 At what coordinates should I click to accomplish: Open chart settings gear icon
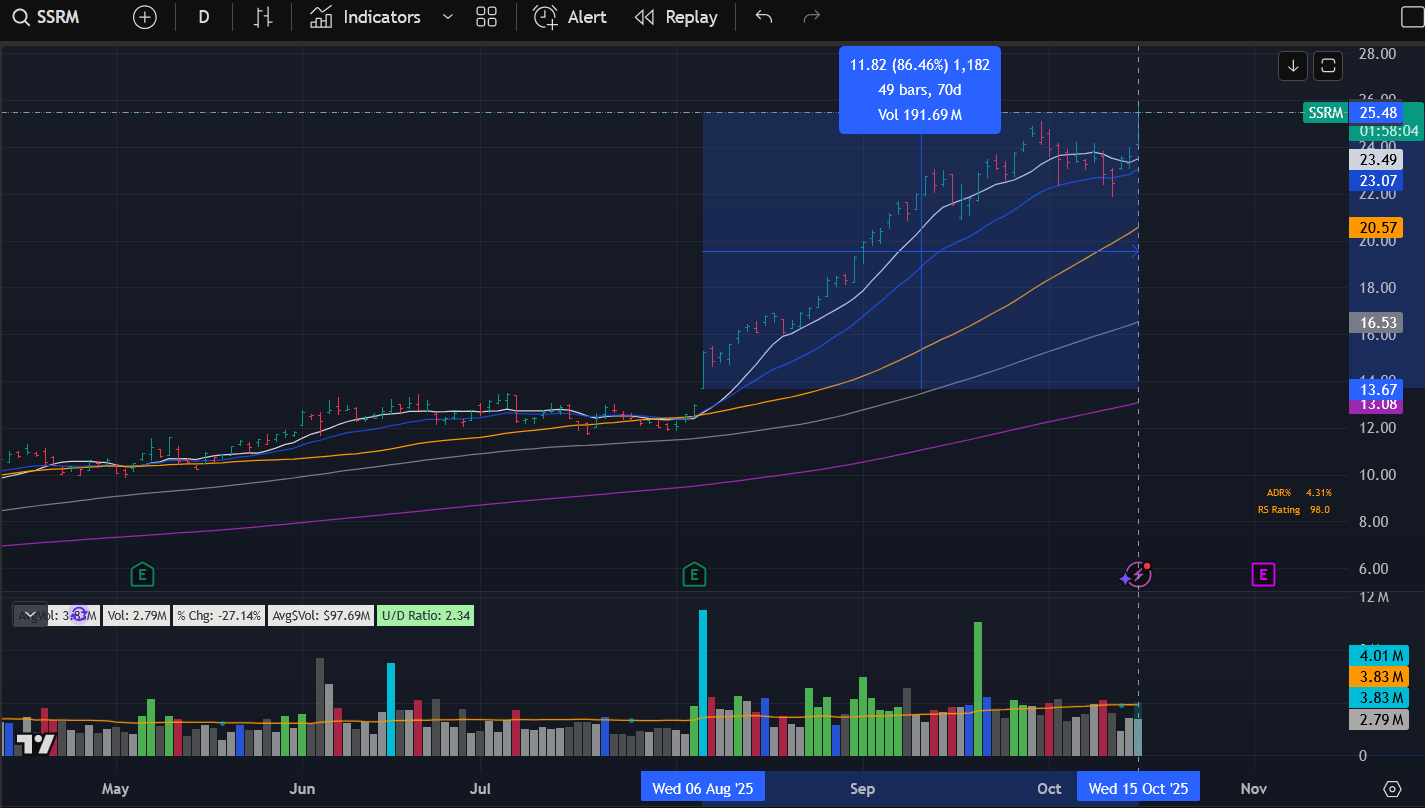click(x=1392, y=789)
